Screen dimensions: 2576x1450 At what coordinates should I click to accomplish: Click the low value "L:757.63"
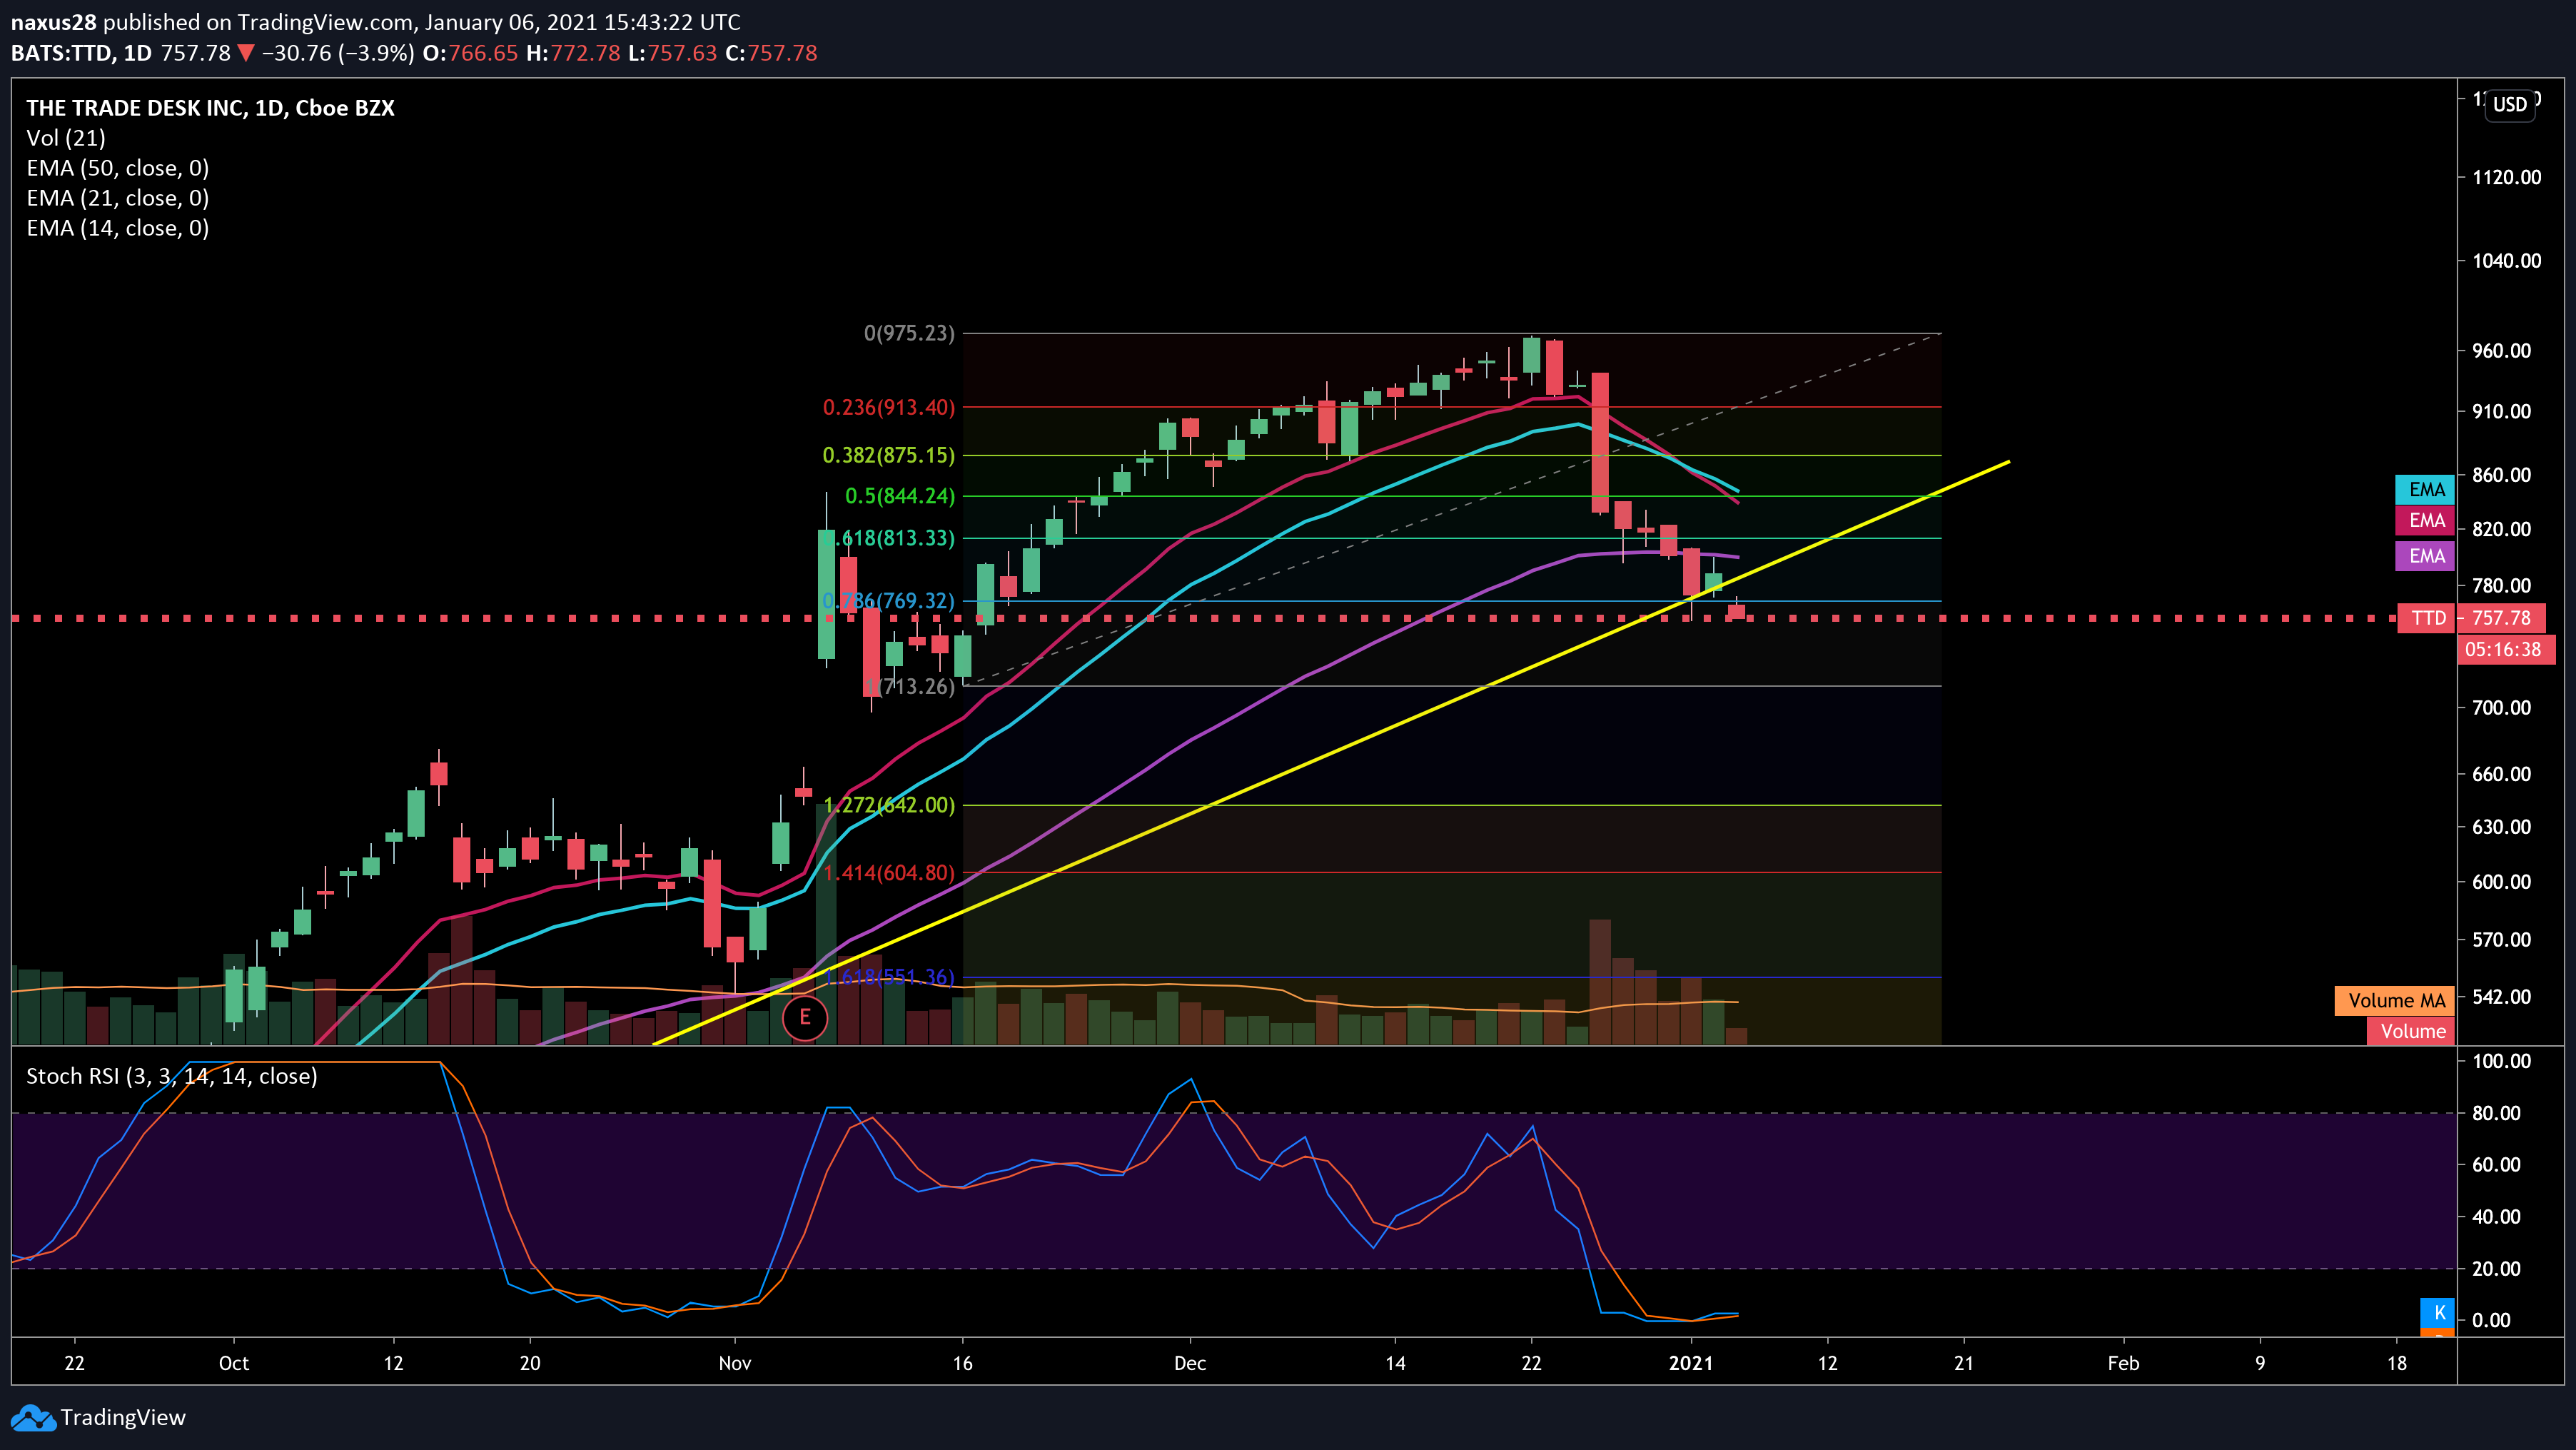click(x=672, y=53)
